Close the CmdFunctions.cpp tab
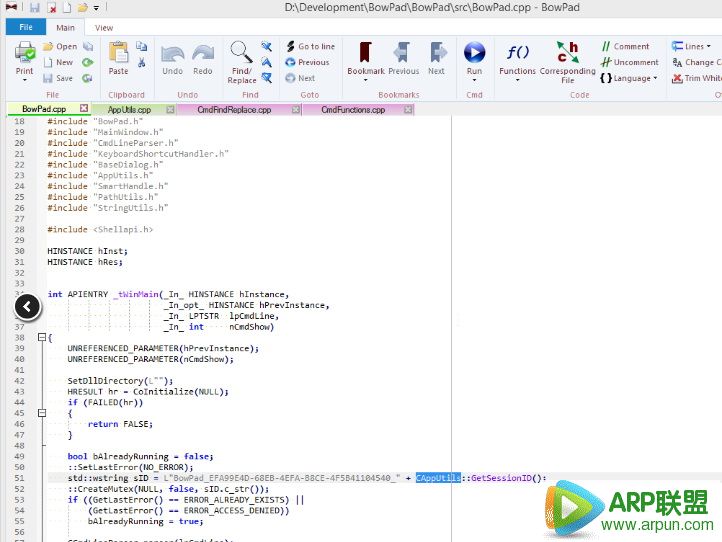 (408, 110)
